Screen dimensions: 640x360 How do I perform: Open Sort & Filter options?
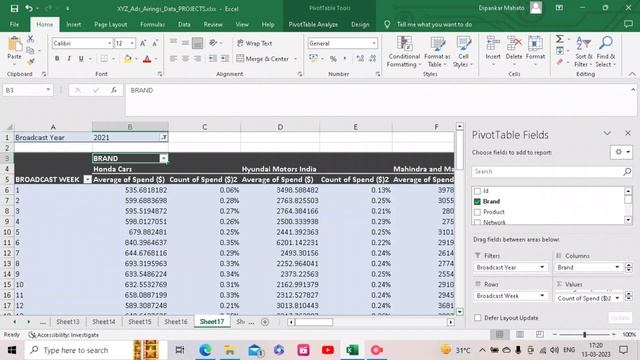click(583, 52)
